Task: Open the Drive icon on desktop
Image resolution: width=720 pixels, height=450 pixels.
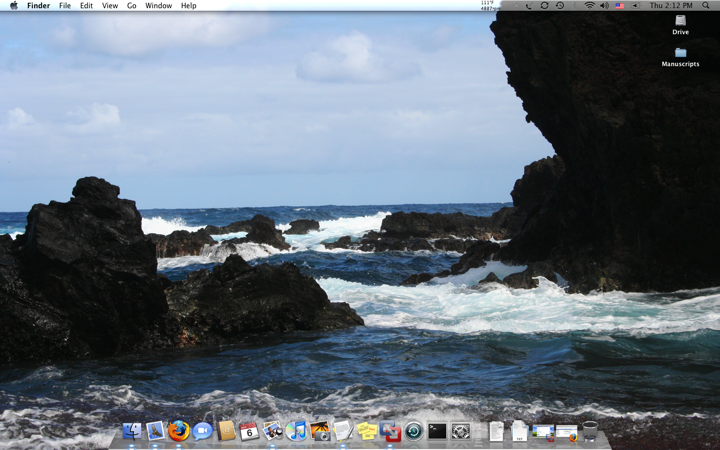Action: point(680,21)
